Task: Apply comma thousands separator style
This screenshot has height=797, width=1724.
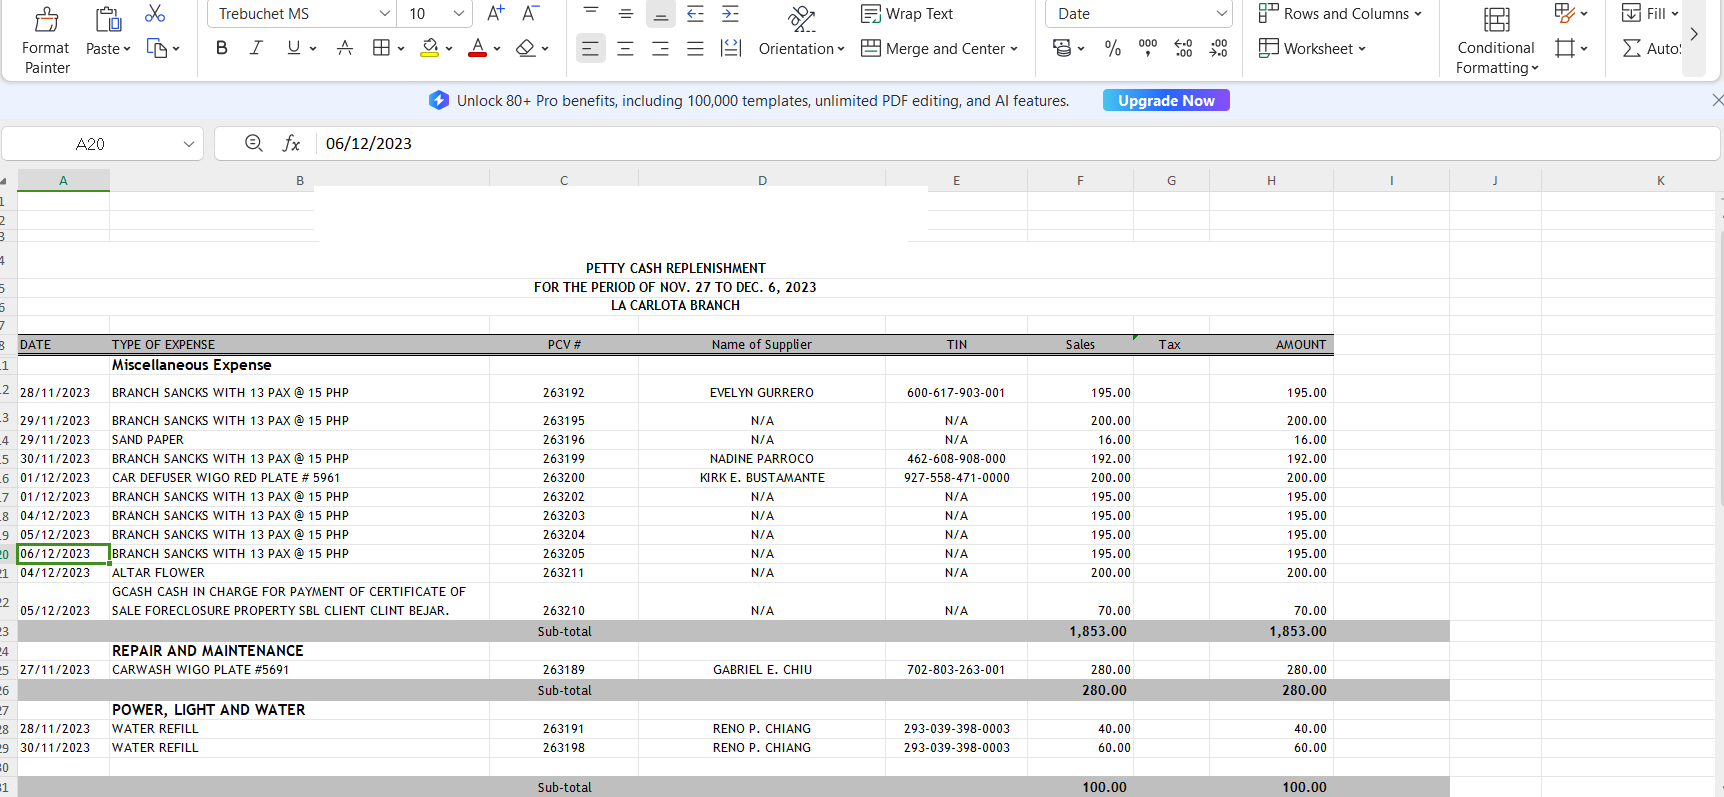Action: (1148, 48)
